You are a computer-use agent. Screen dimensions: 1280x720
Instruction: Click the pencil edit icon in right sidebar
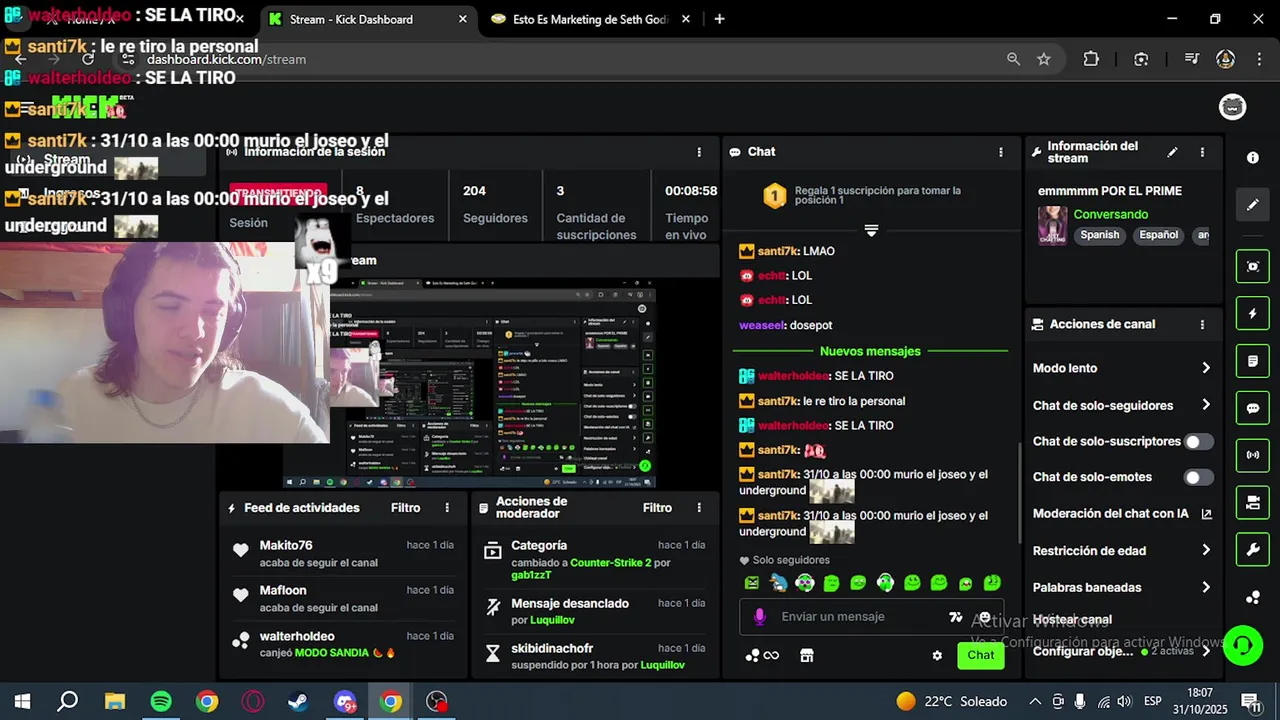(x=1253, y=205)
